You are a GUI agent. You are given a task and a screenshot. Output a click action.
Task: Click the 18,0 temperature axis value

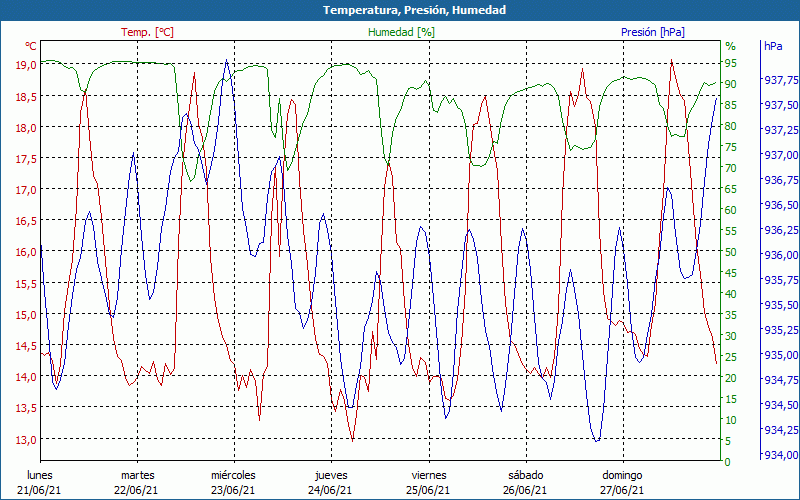click(x=27, y=127)
